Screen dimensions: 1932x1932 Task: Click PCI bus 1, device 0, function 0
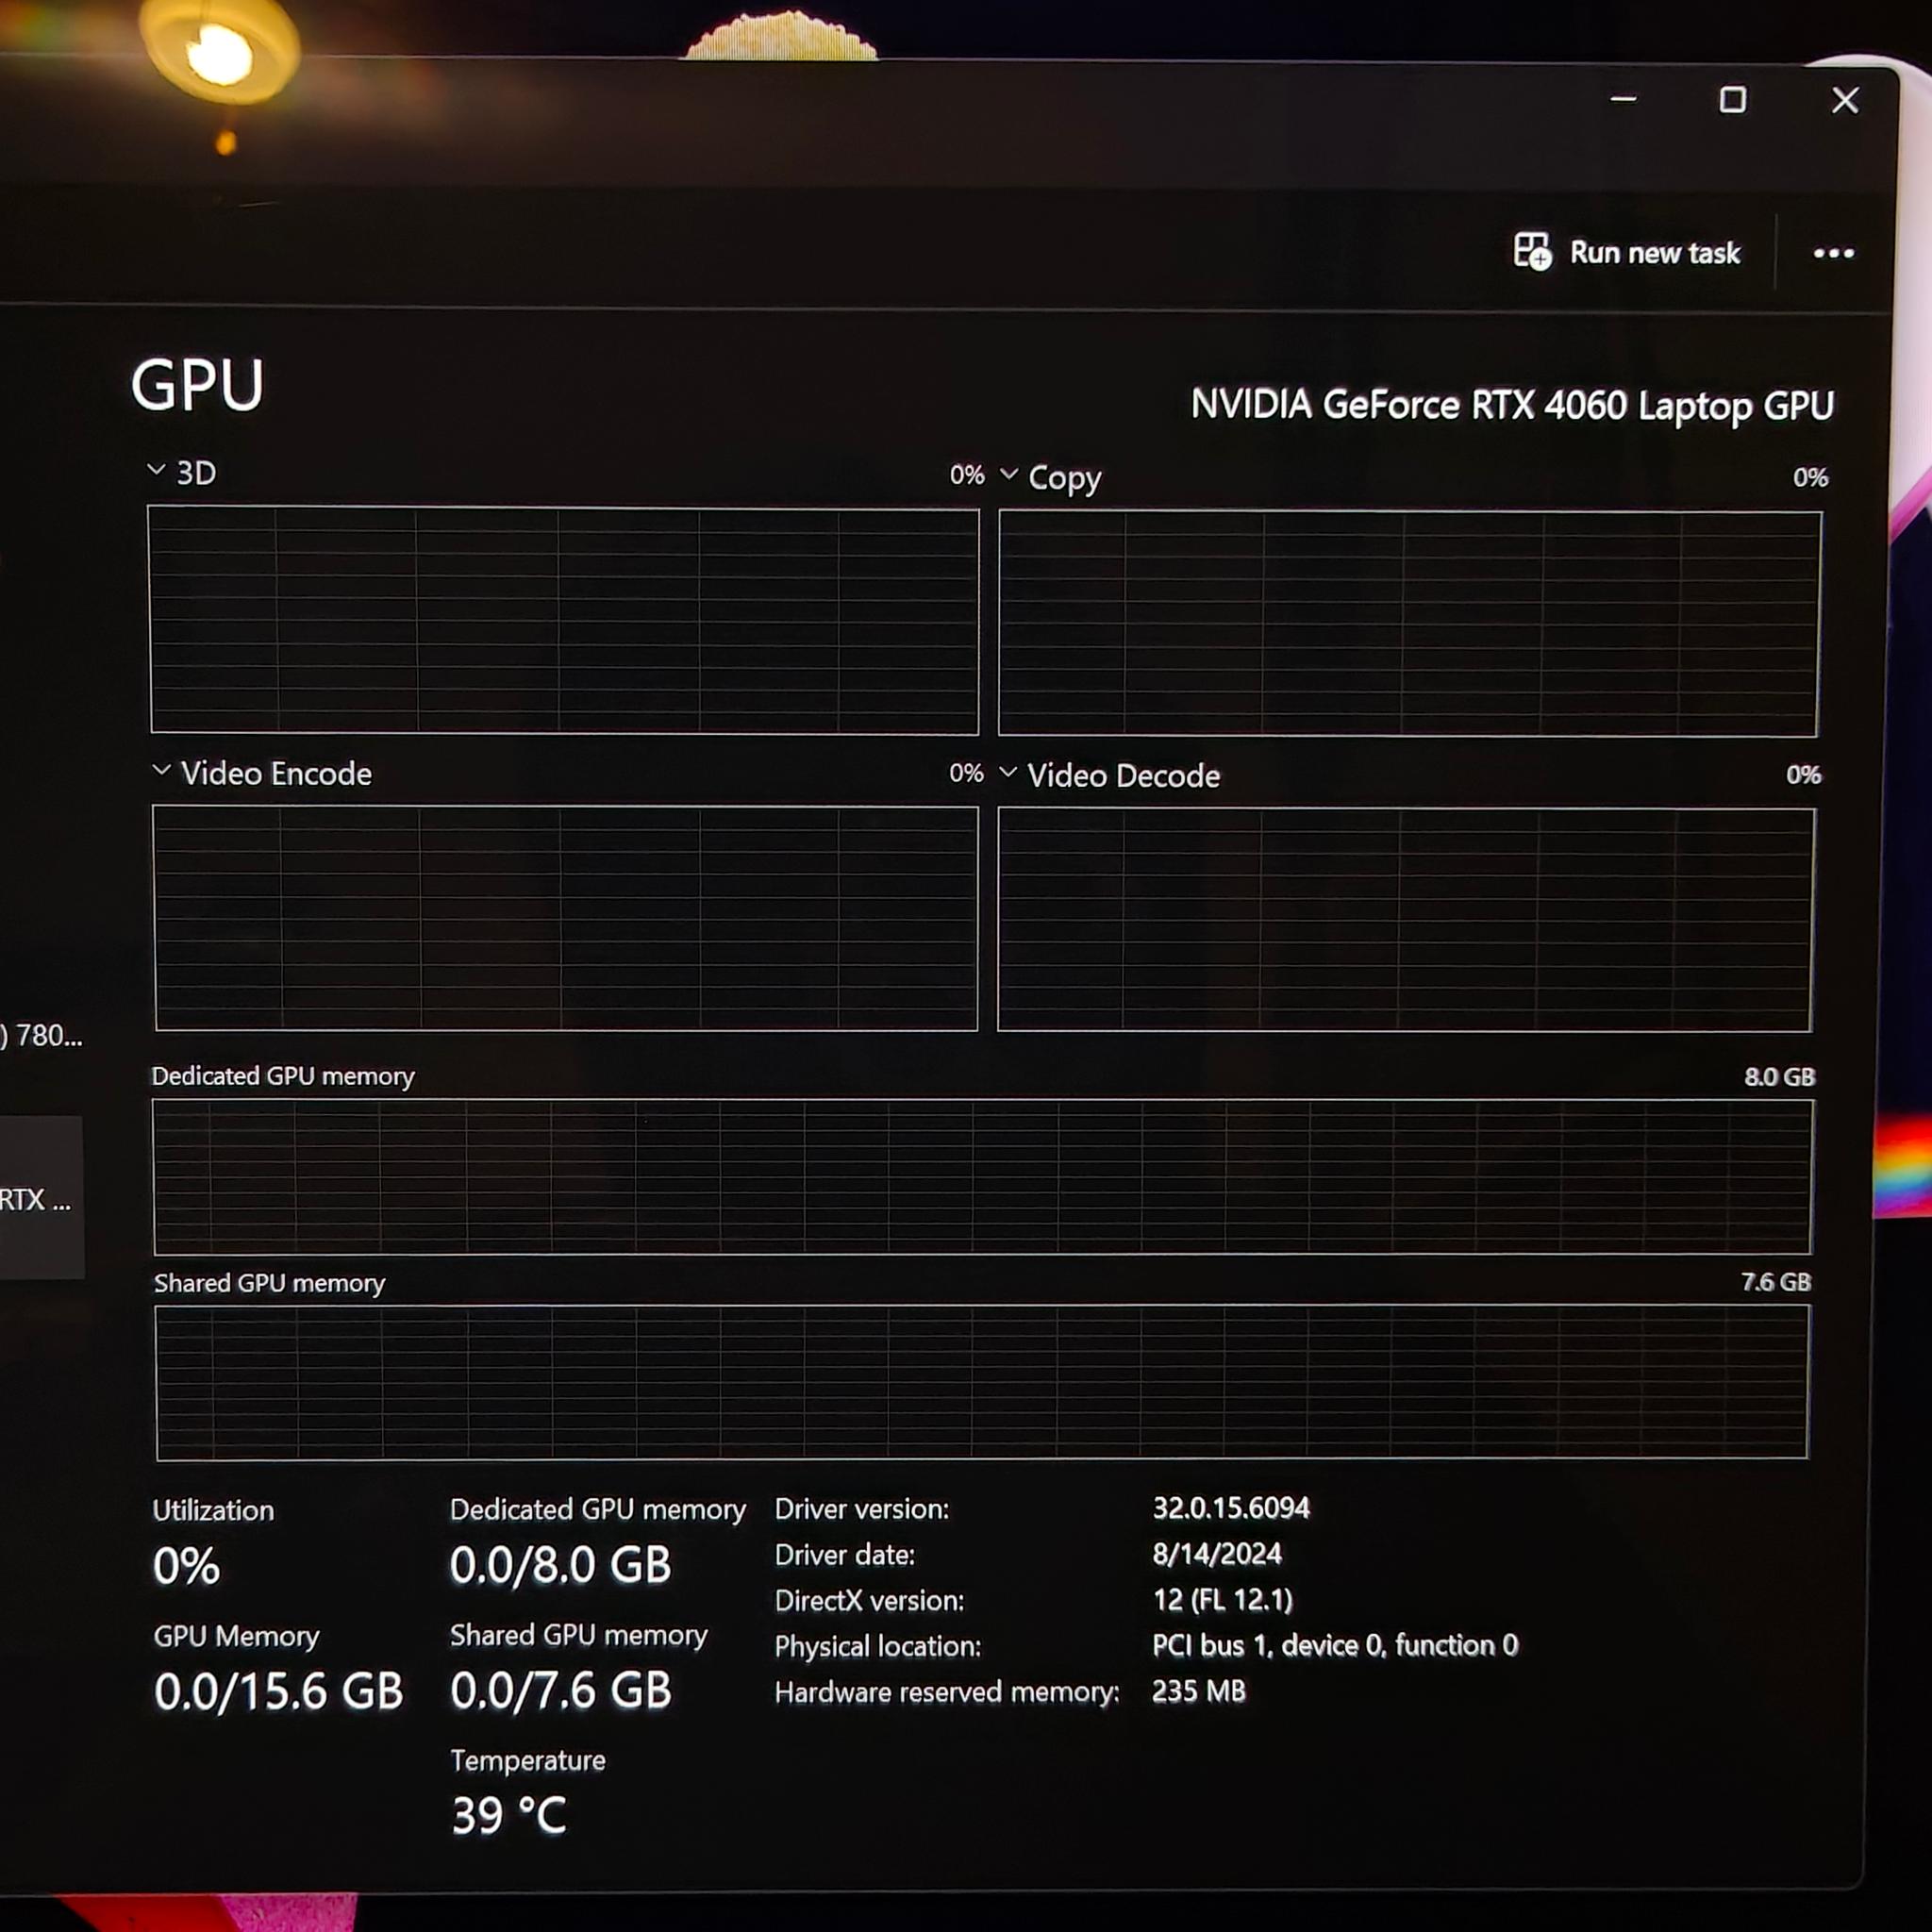(x=1335, y=1645)
